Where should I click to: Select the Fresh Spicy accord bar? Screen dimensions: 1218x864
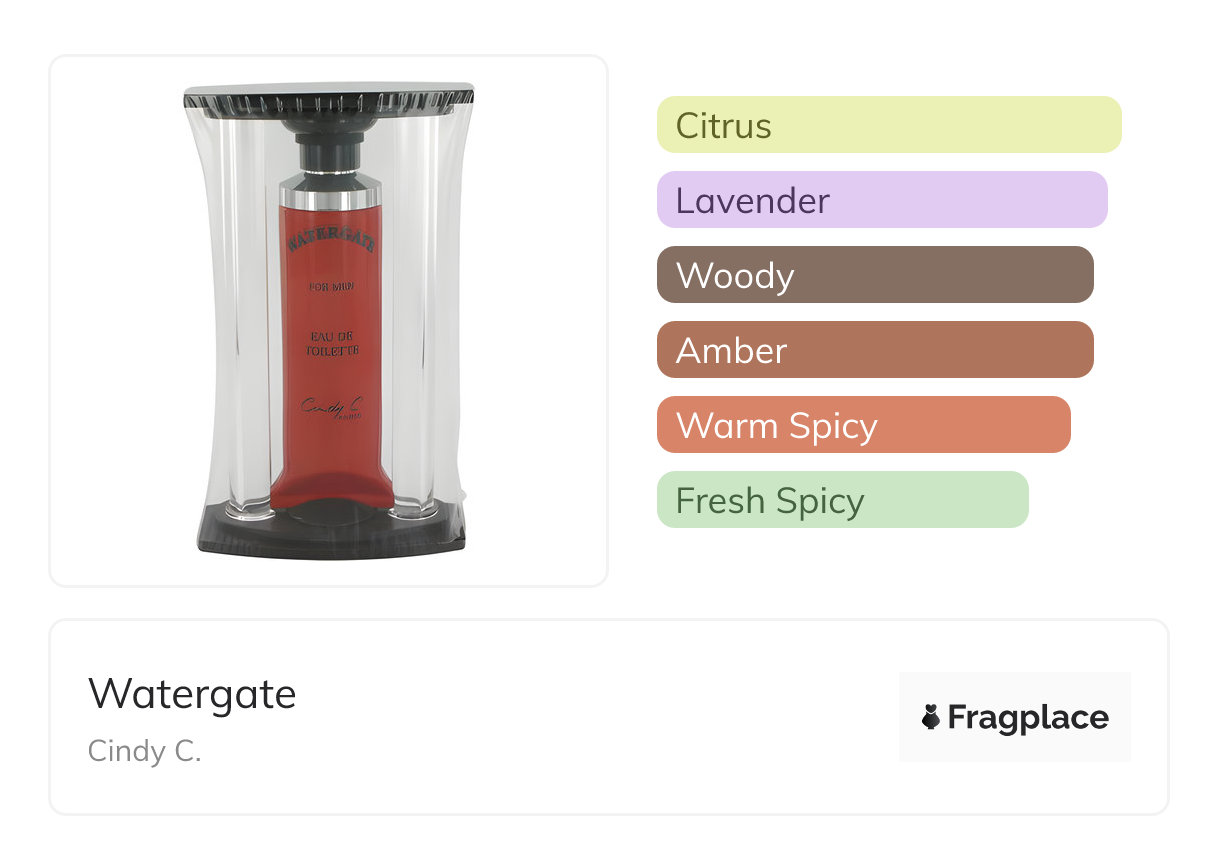coord(842,500)
